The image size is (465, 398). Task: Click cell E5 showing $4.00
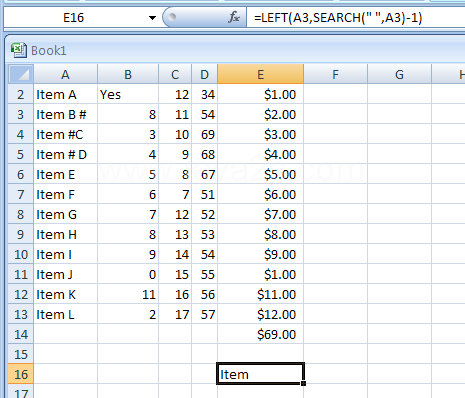coord(260,154)
